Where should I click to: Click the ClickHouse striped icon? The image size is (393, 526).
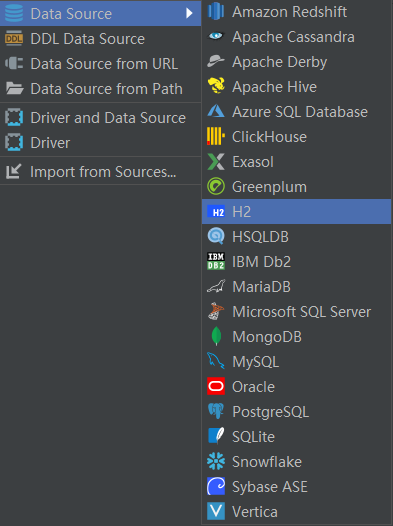(216, 136)
